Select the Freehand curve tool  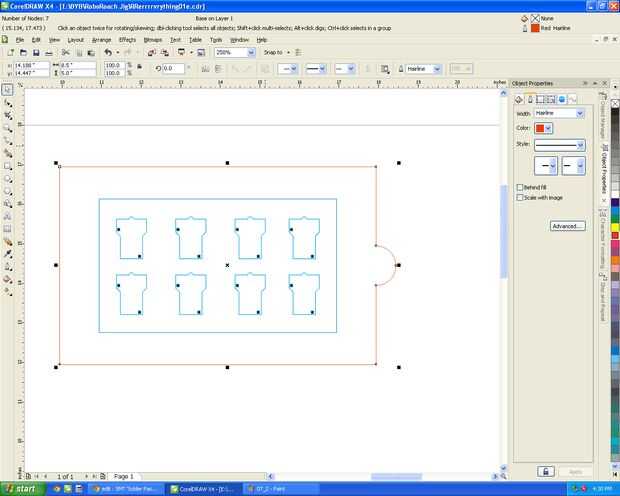coord(8,141)
